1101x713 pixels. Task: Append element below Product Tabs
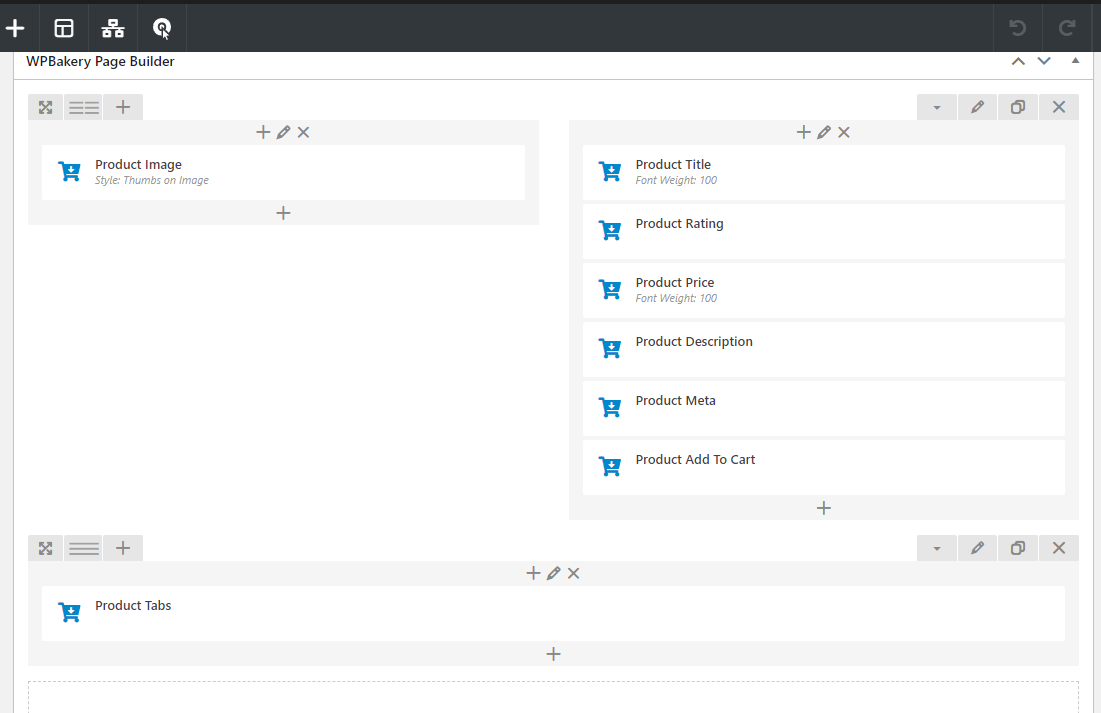pos(553,654)
